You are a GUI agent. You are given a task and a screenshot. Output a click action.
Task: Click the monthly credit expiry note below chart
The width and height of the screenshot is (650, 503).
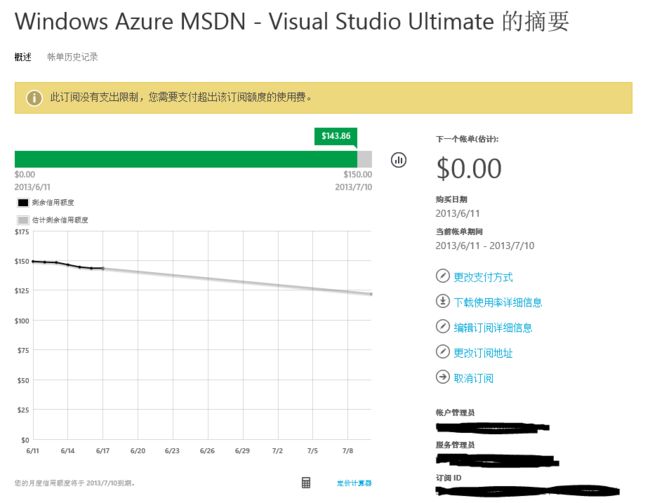pos(75,483)
